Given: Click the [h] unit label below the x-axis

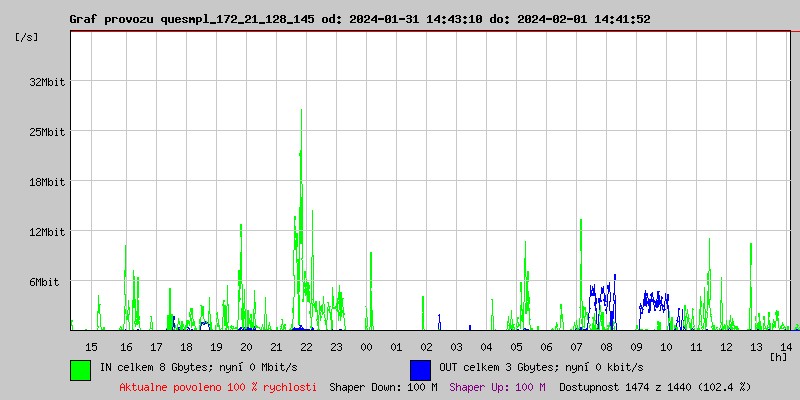Looking at the screenshot, I should pos(779,356).
